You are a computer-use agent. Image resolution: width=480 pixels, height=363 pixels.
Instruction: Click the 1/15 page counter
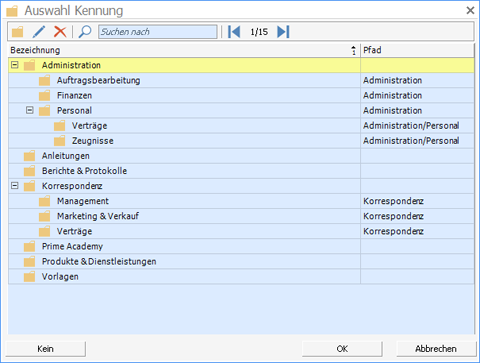pyautogui.click(x=259, y=32)
